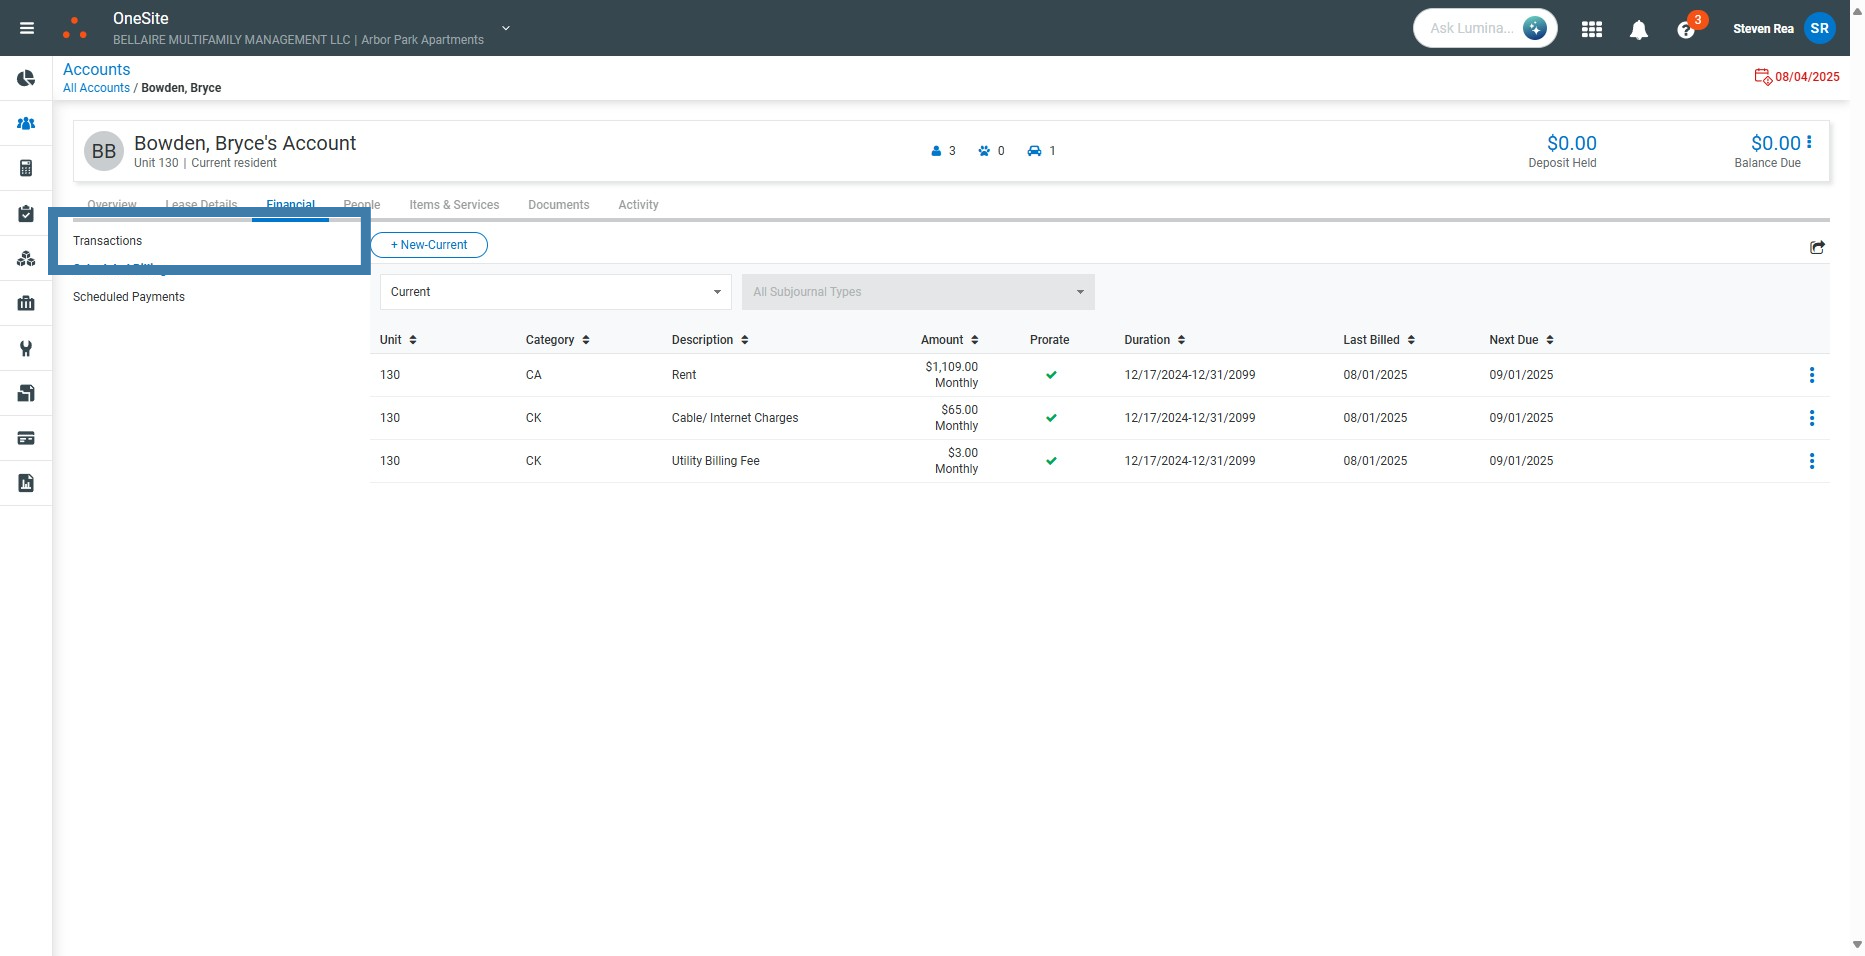Sort by the Amount column
The image size is (1865, 956).
click(949, 340)
